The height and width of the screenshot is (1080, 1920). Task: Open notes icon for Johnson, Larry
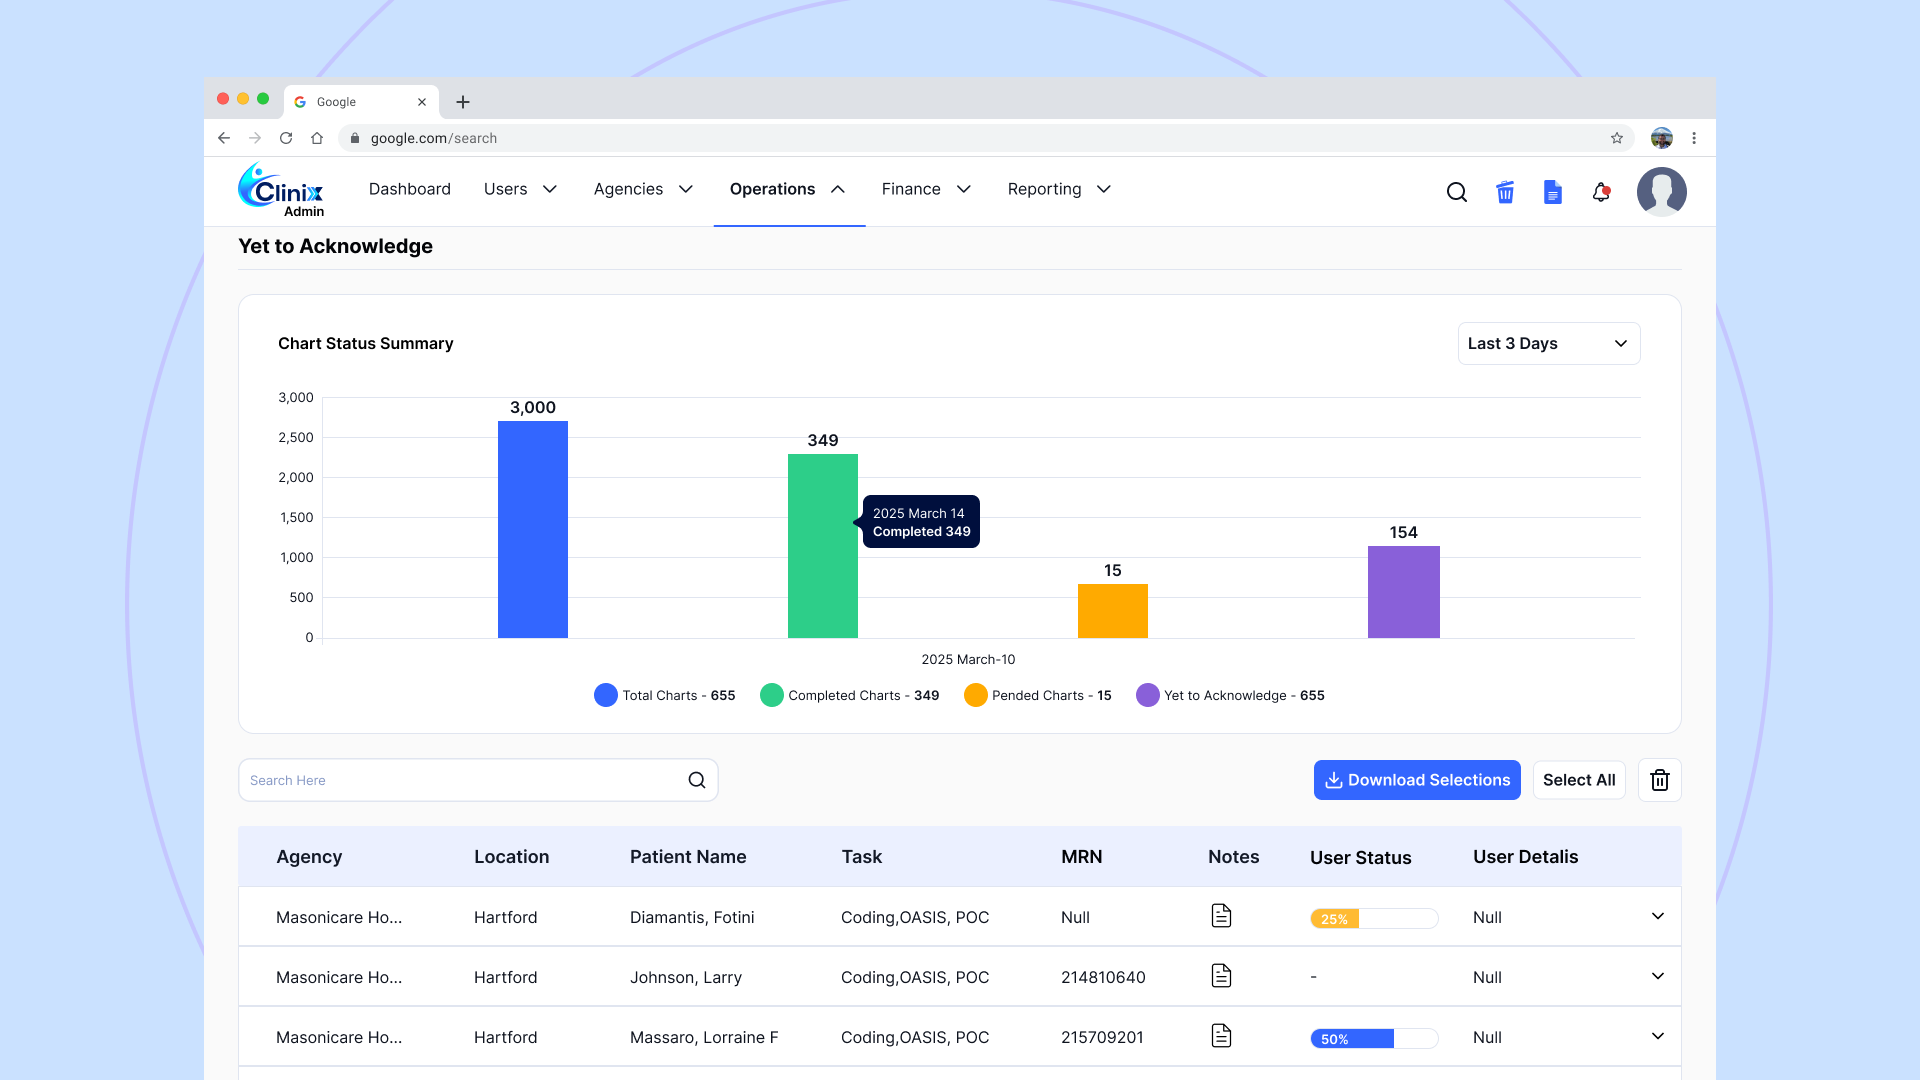[1221, 976]
